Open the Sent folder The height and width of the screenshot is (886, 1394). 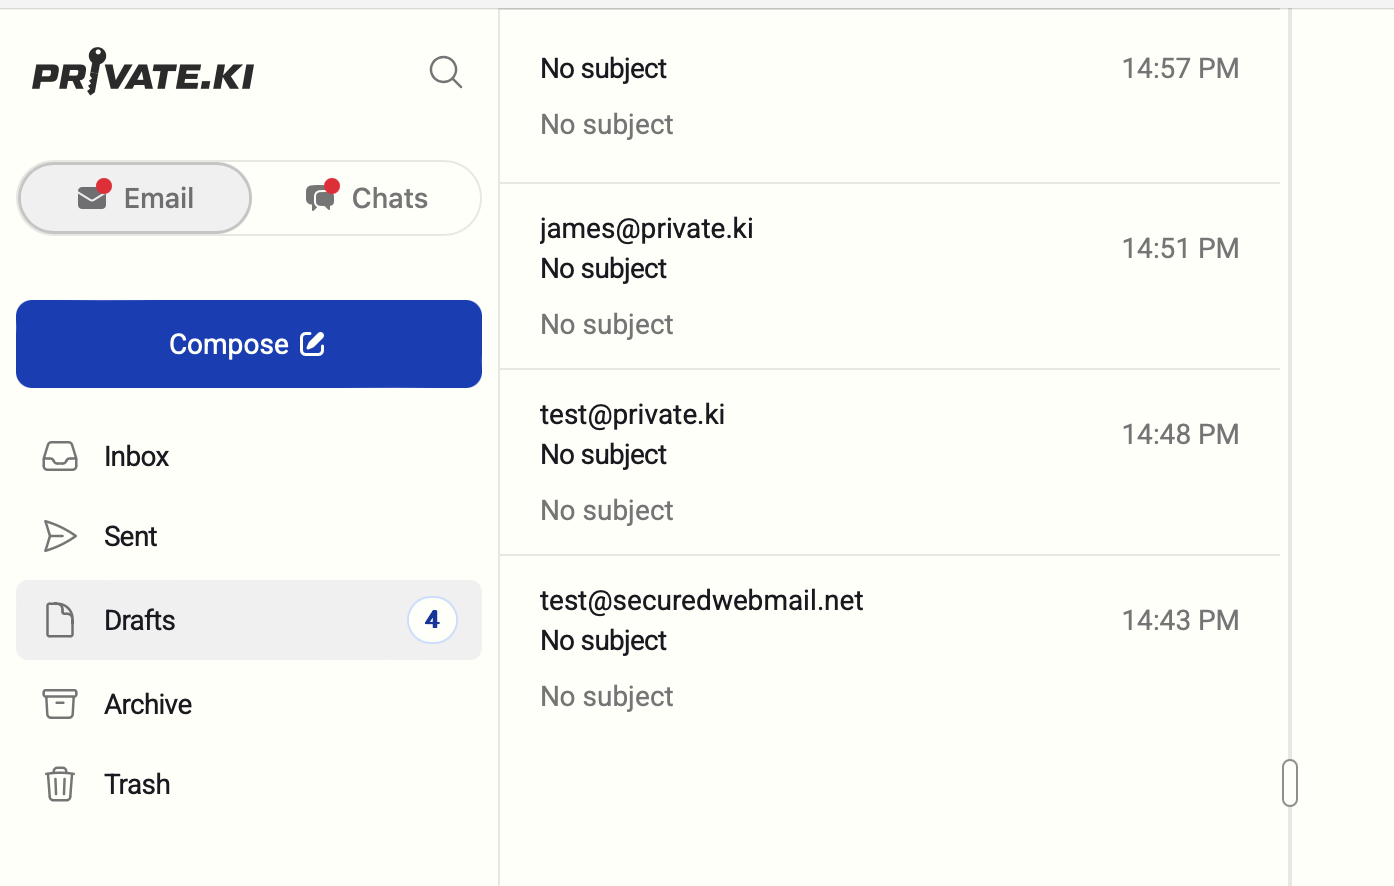point(131,536)
